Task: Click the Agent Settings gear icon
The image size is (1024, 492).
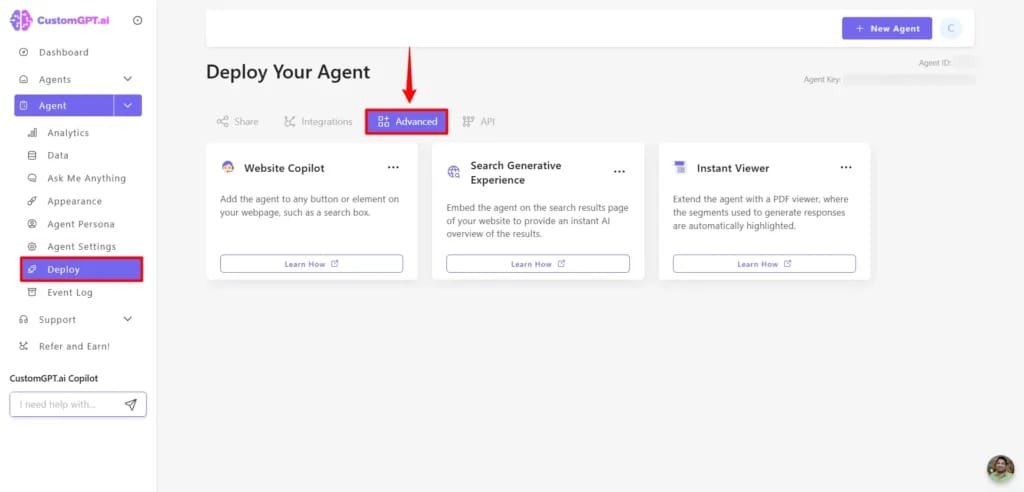Action: [x=32, y=246]
